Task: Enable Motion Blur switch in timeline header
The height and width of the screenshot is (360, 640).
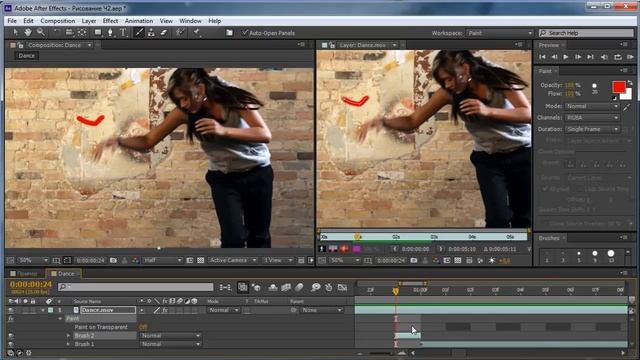Action: (x=299, y=287)
